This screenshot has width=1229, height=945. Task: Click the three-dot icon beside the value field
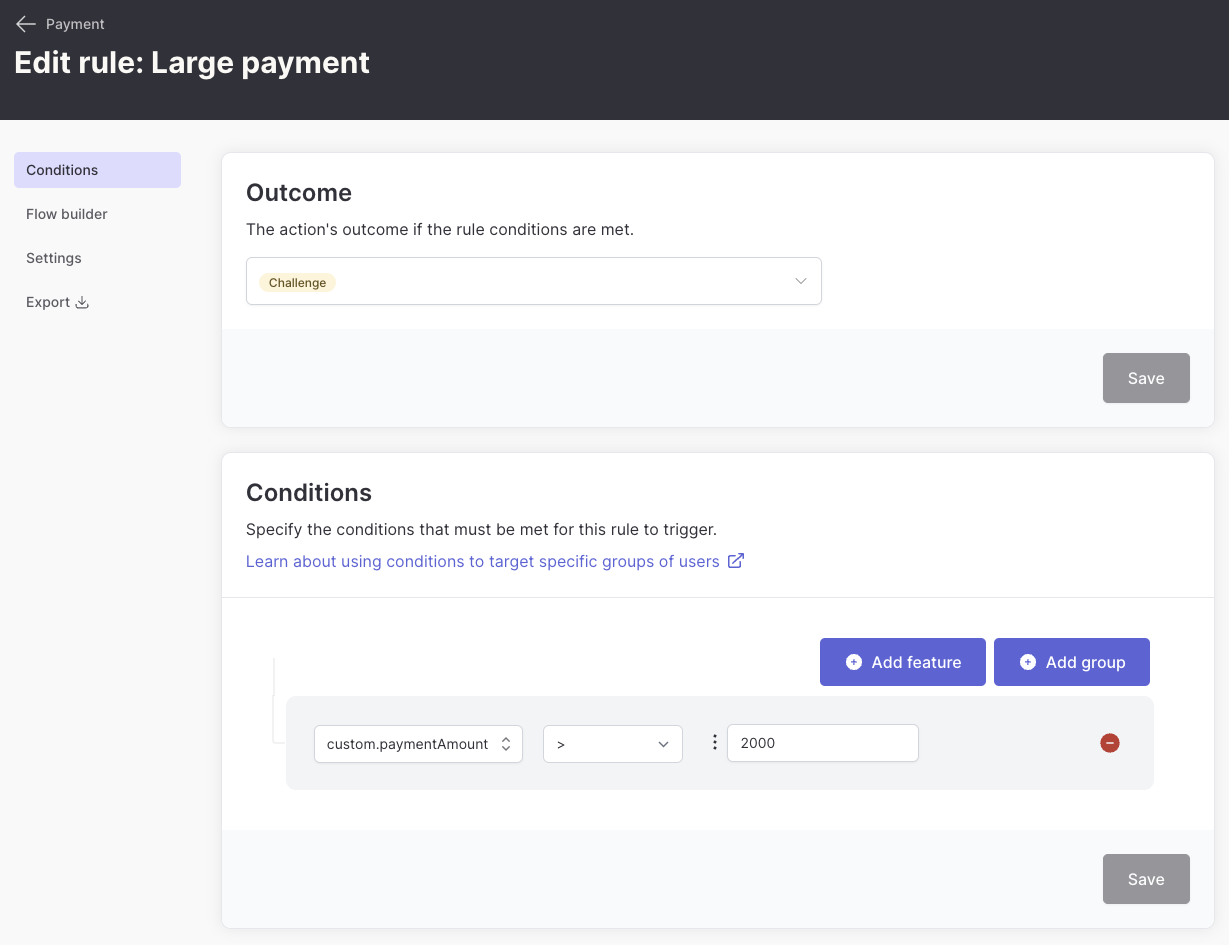[714, 743]
